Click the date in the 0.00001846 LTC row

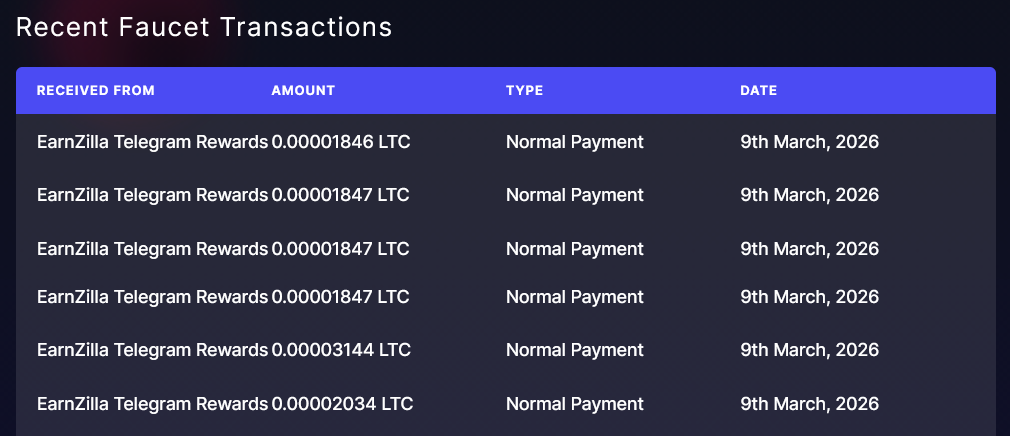point(809,142)
